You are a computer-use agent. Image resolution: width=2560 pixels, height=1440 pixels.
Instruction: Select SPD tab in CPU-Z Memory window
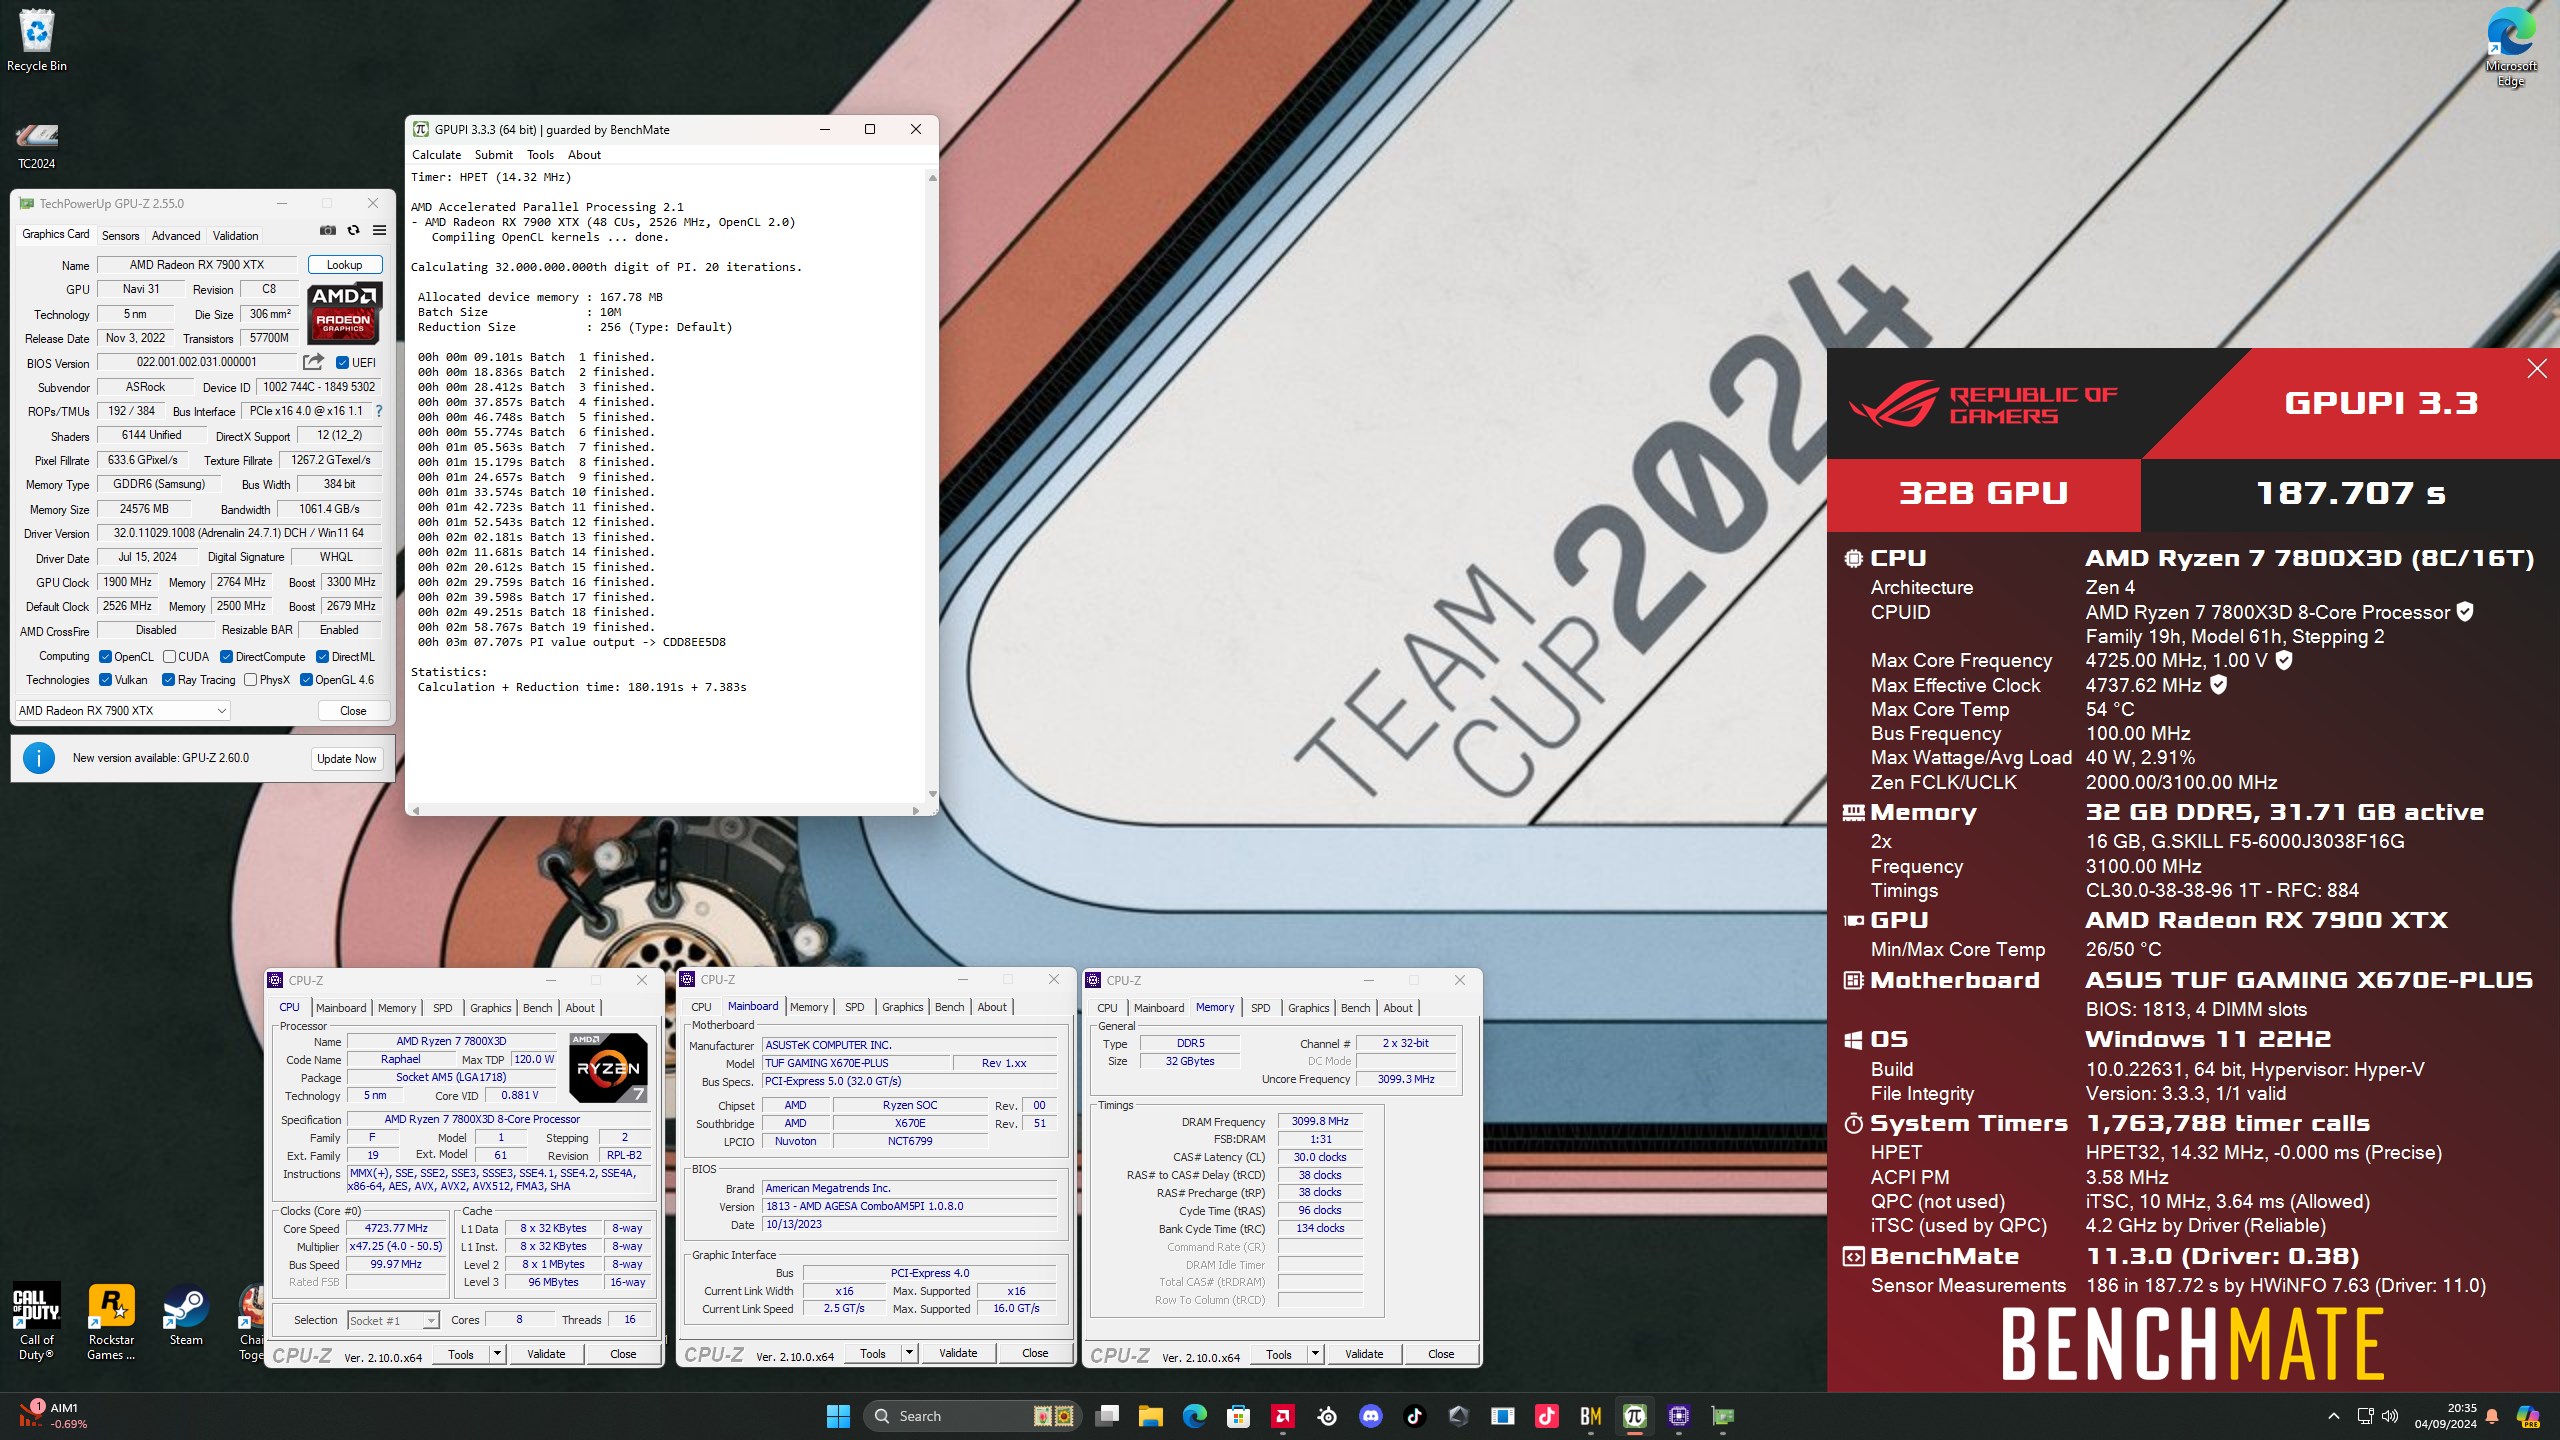(x=1260, y=1008)
